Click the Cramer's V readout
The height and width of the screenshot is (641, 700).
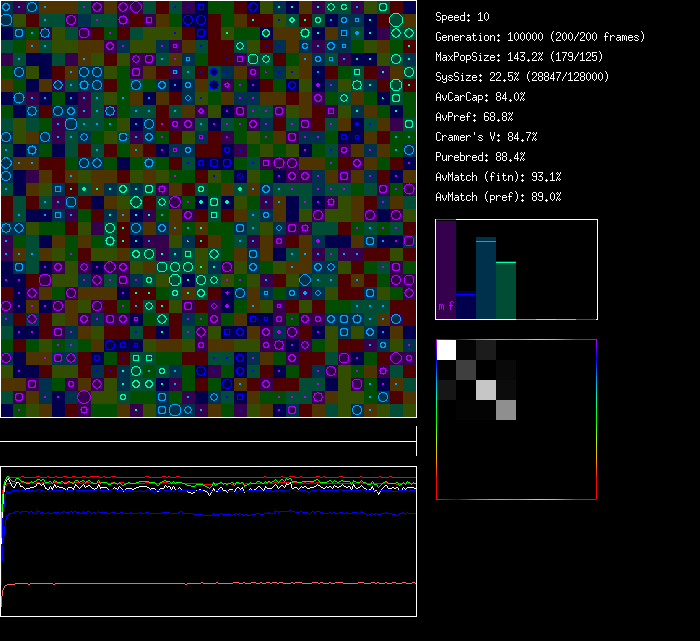click(486, 137)
